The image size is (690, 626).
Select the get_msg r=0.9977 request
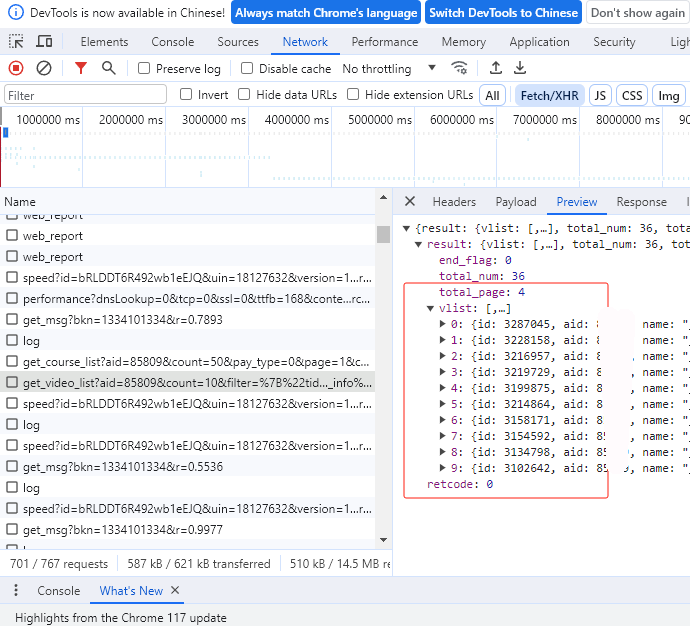coord(187,529)
